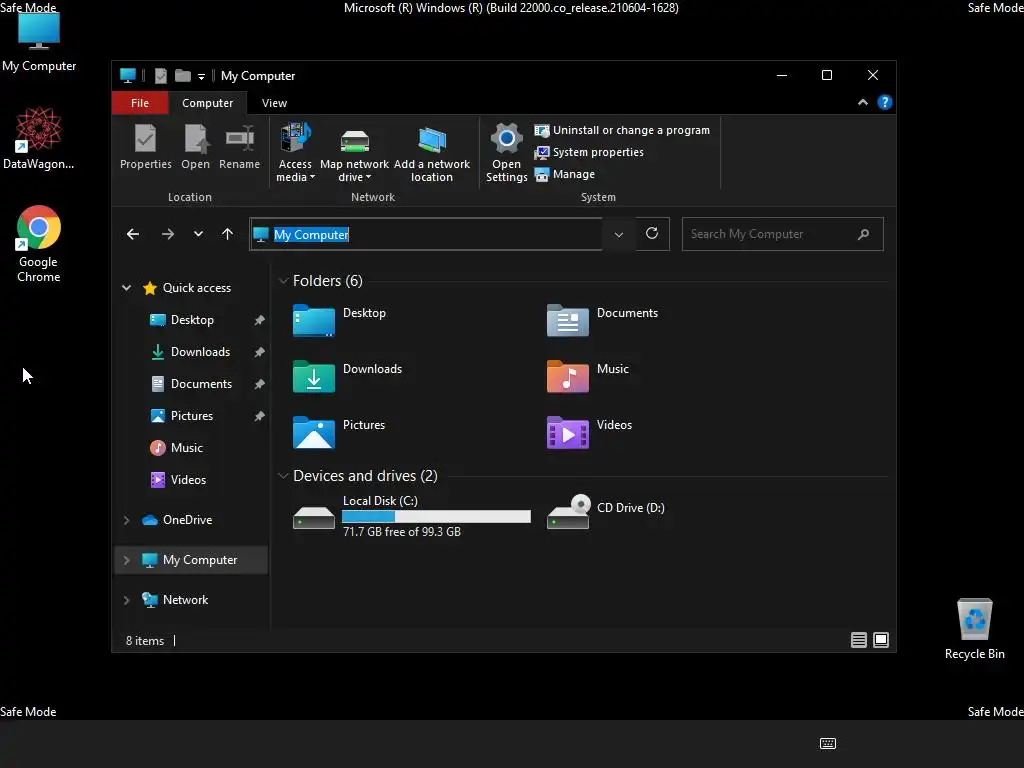Select Downloads in Quick access sidebar
Screen dimensions: 1024x768
tap(200, 352)
